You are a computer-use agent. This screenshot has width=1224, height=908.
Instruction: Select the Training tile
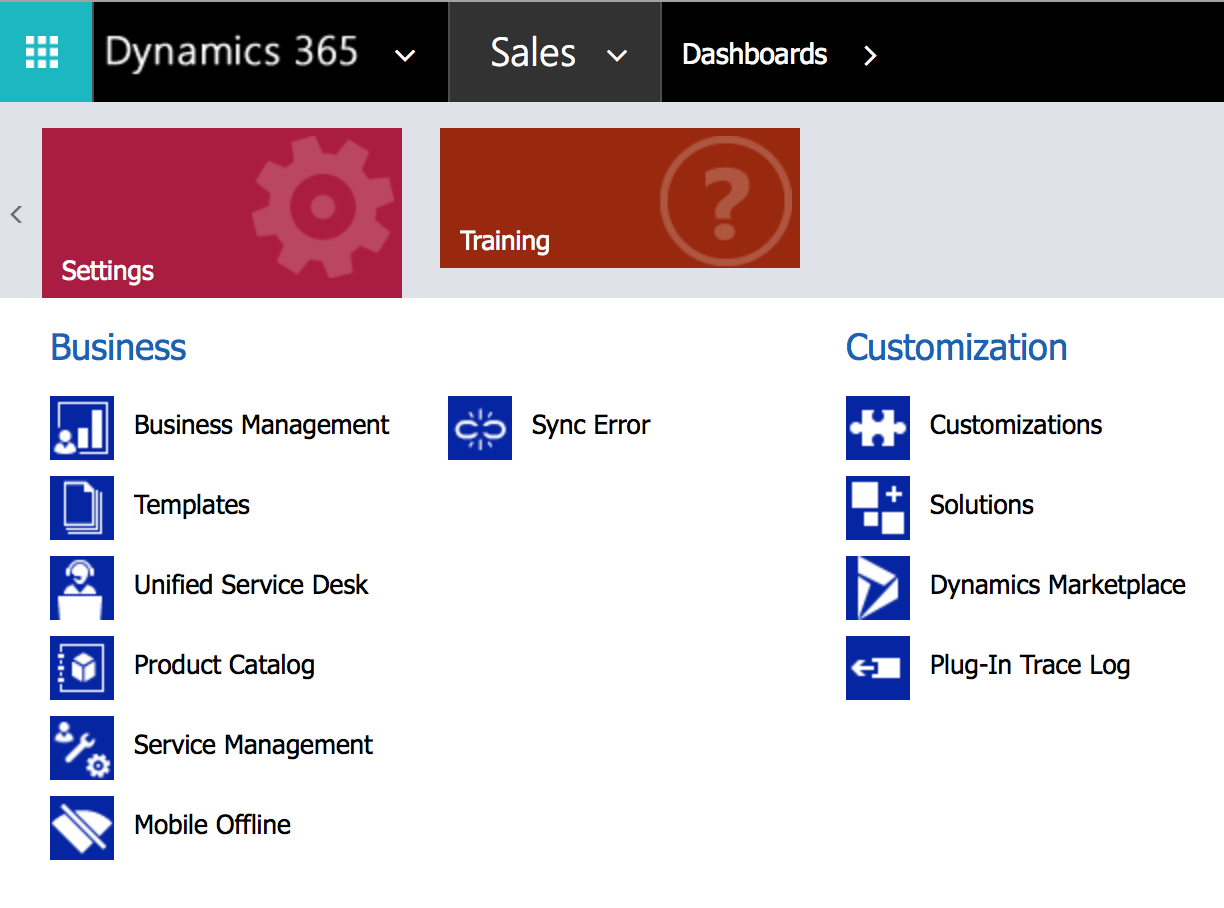(x=620, y=198)
